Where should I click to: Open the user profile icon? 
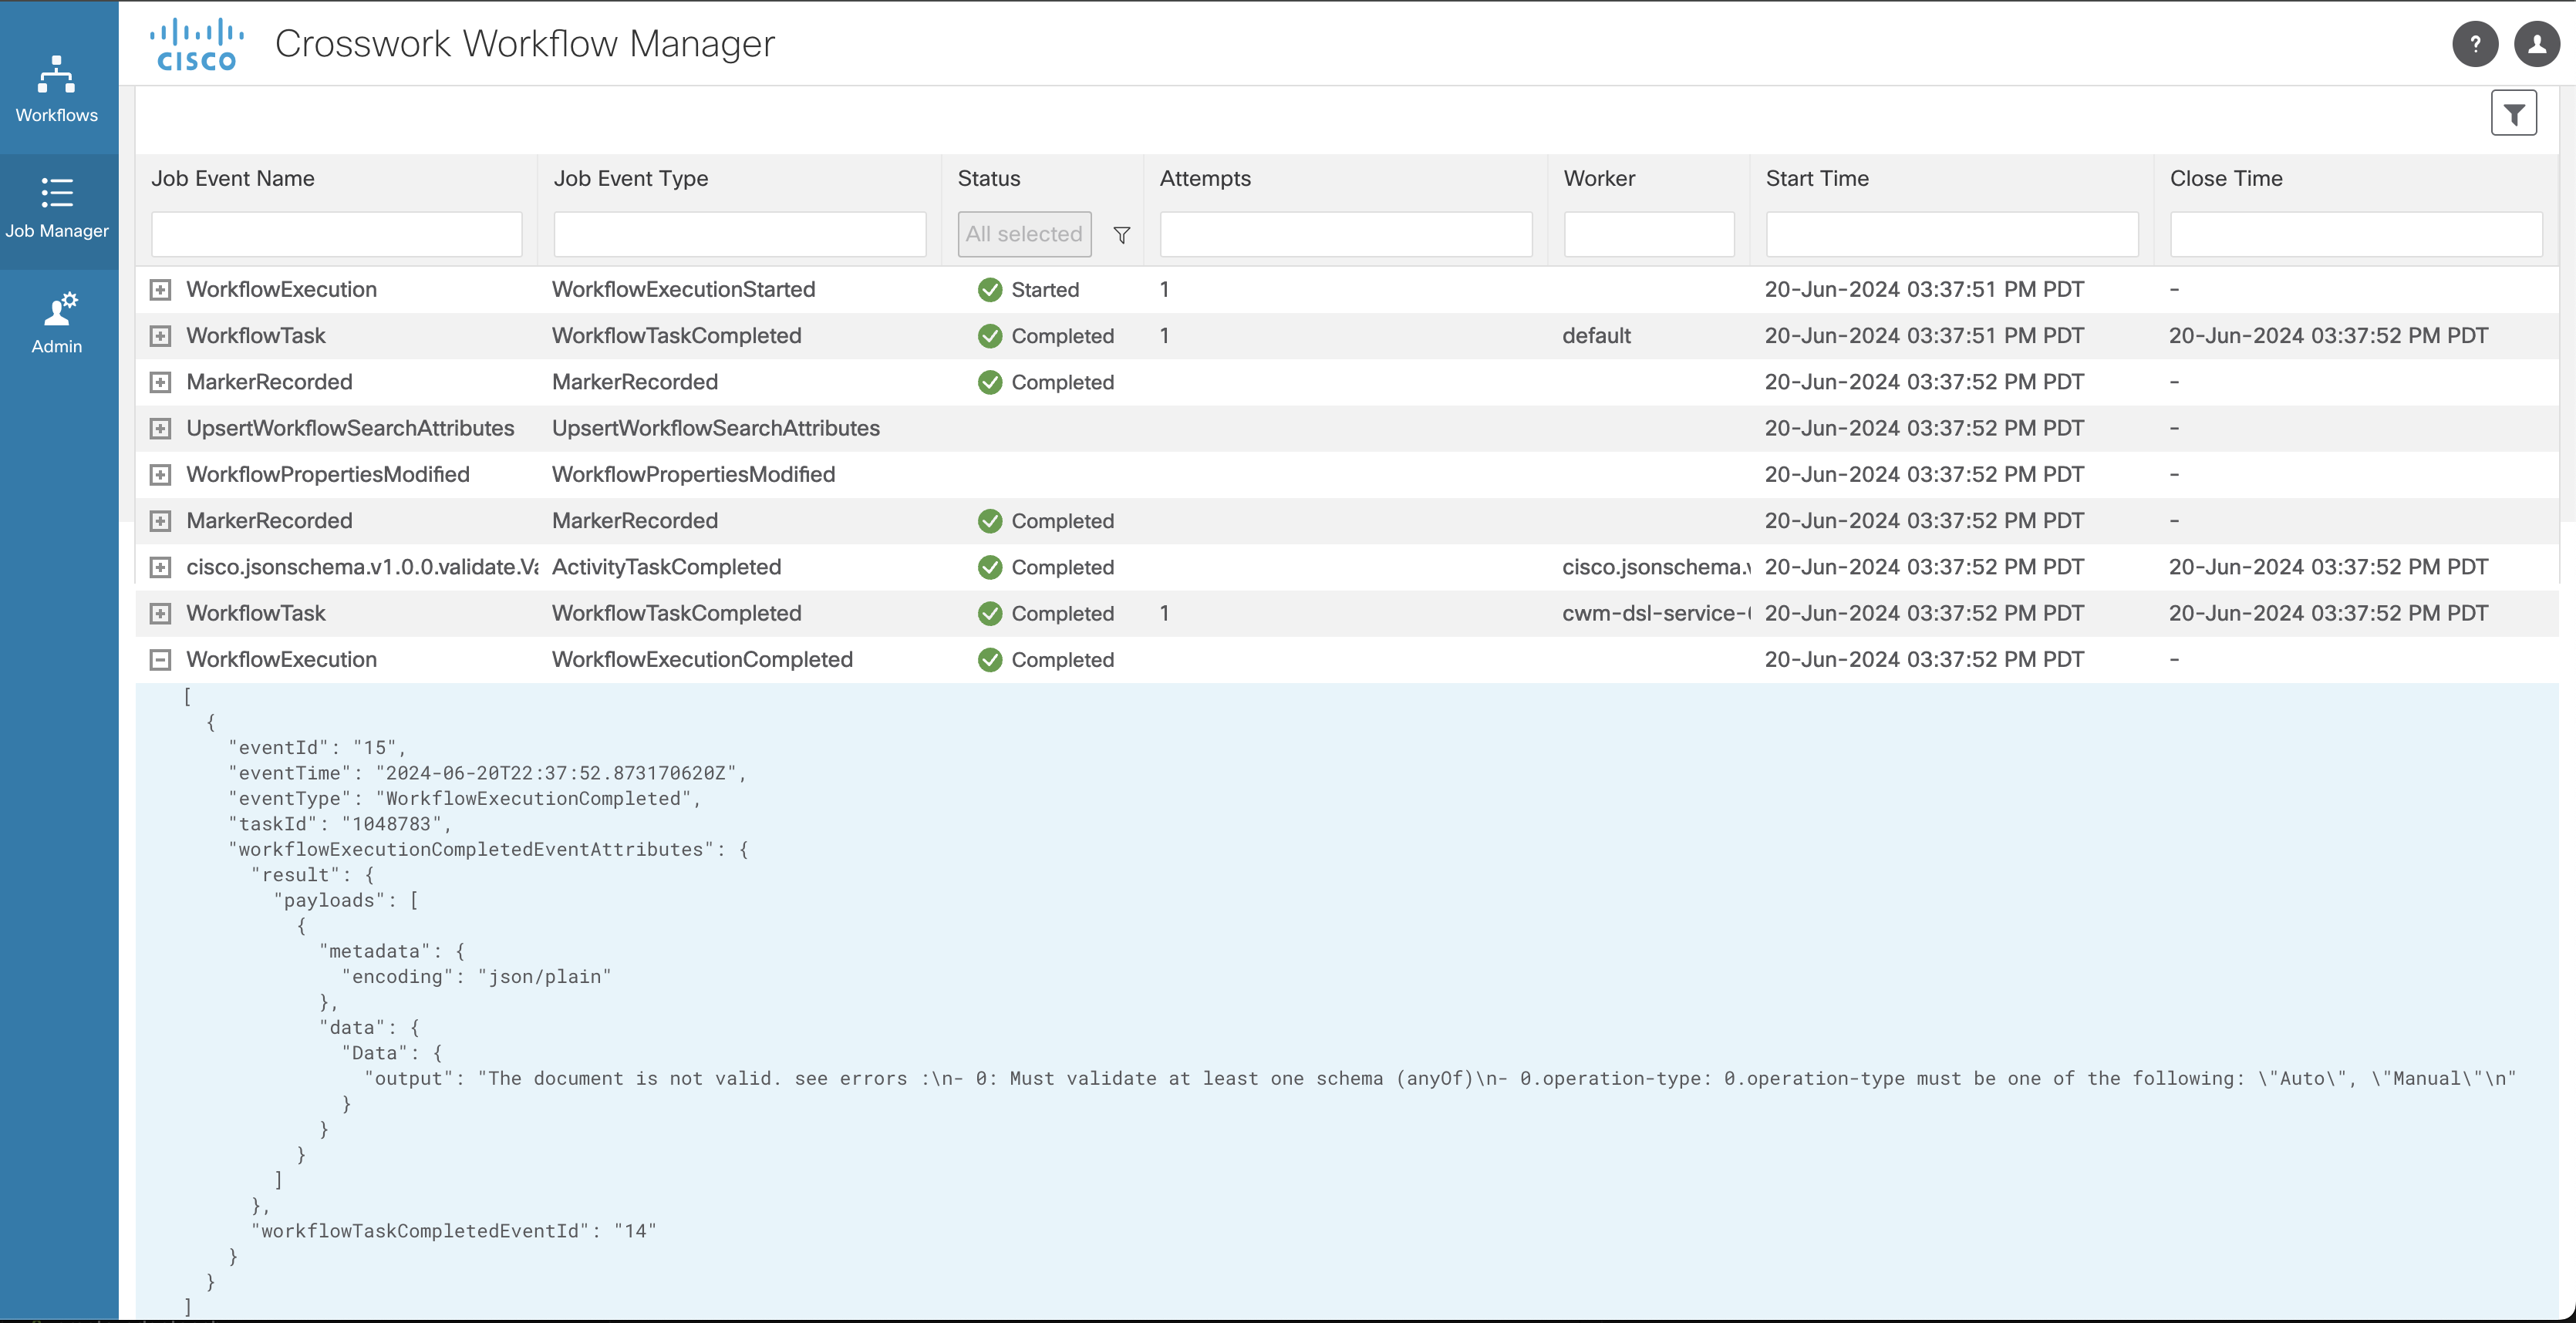coord(2536,44)
